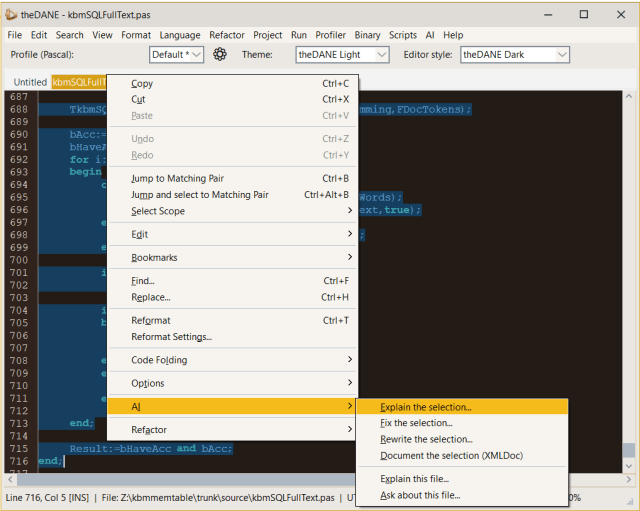Viewport: 640px width, 511px height.
Task: Select Jump and select to Matching Pair
Action: tap(232, 195)
